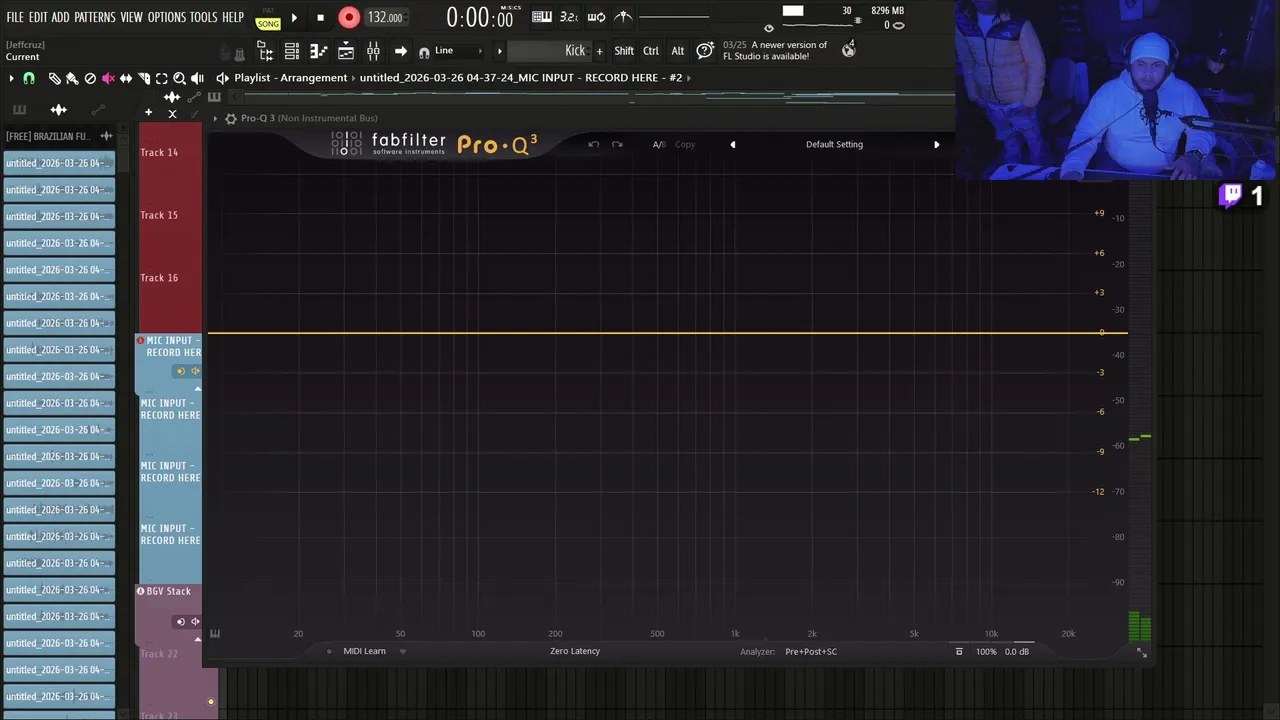
Task: Toggle the metronome icon
Action: 623,16
